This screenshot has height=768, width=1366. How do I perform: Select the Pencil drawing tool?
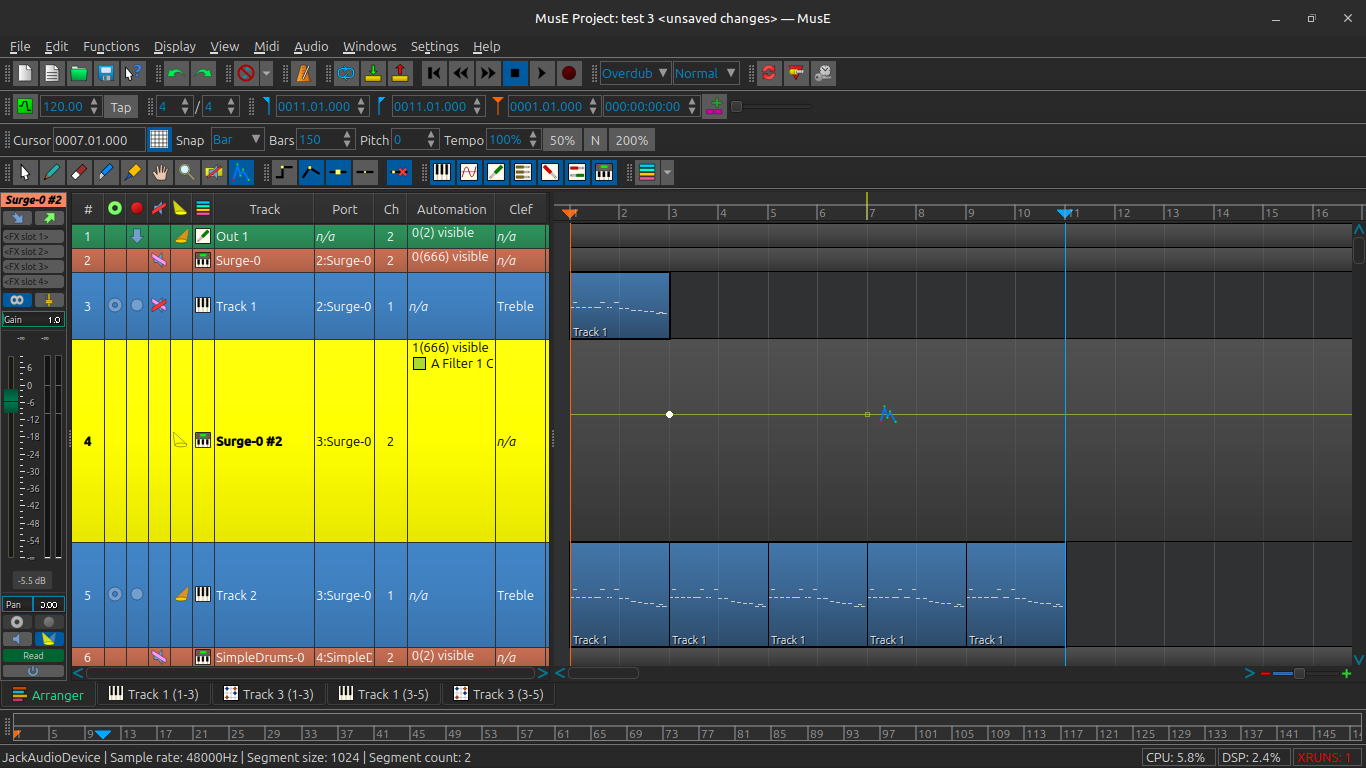pos(52,173)
